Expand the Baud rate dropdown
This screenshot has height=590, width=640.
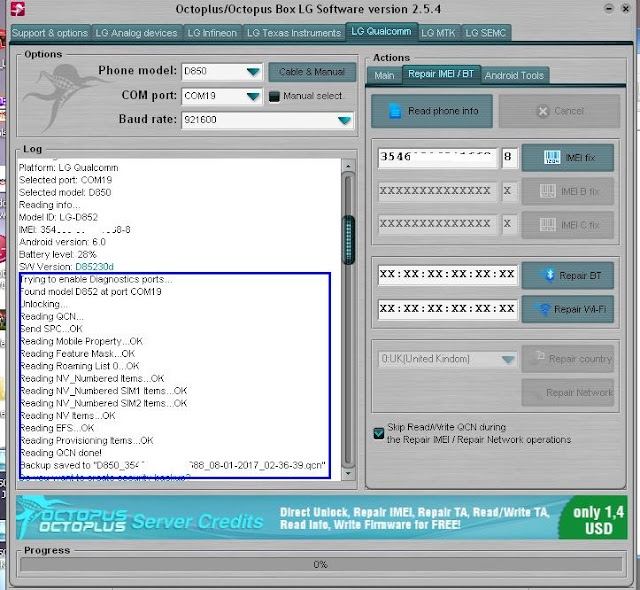pyautogui.click(x=344, y=120)
